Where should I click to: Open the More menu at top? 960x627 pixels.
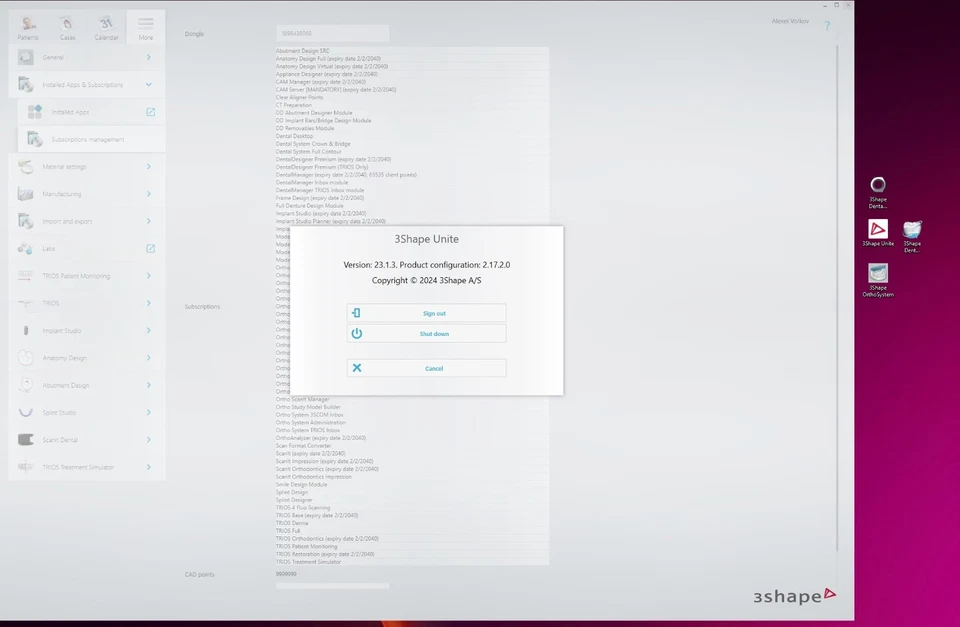(x=145, y=25)
